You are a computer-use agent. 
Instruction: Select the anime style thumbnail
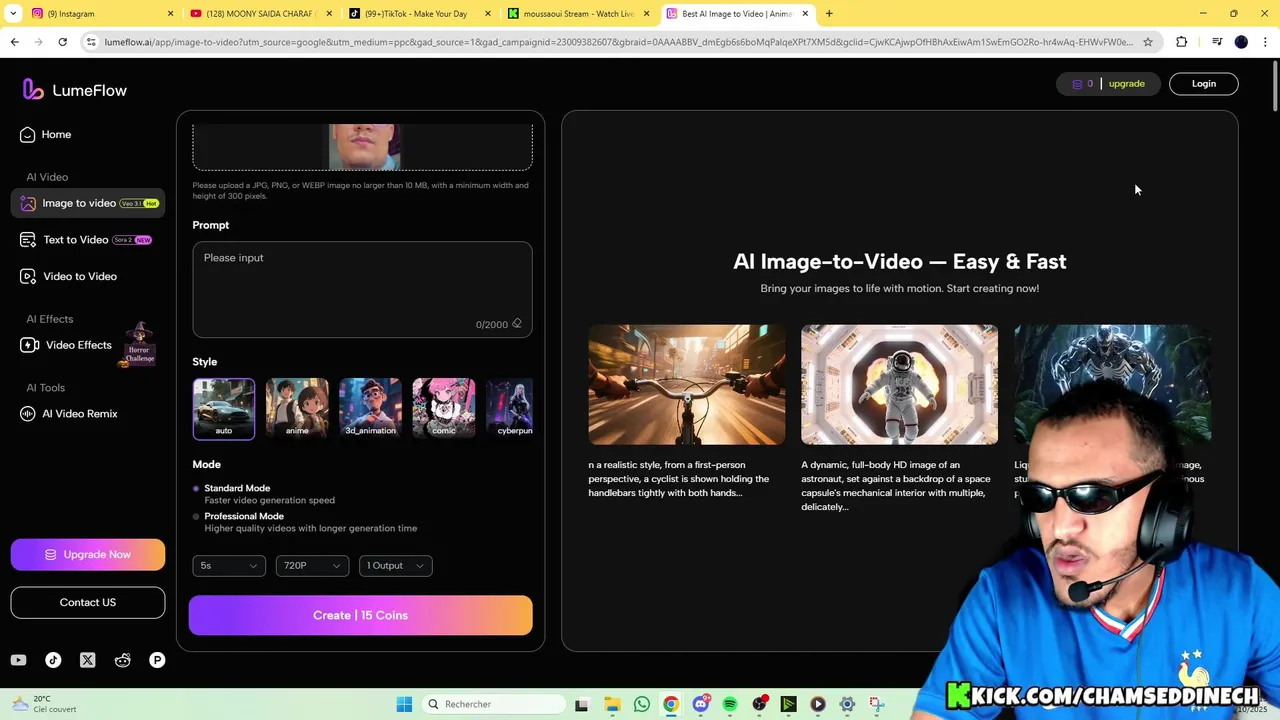[297, 409]
